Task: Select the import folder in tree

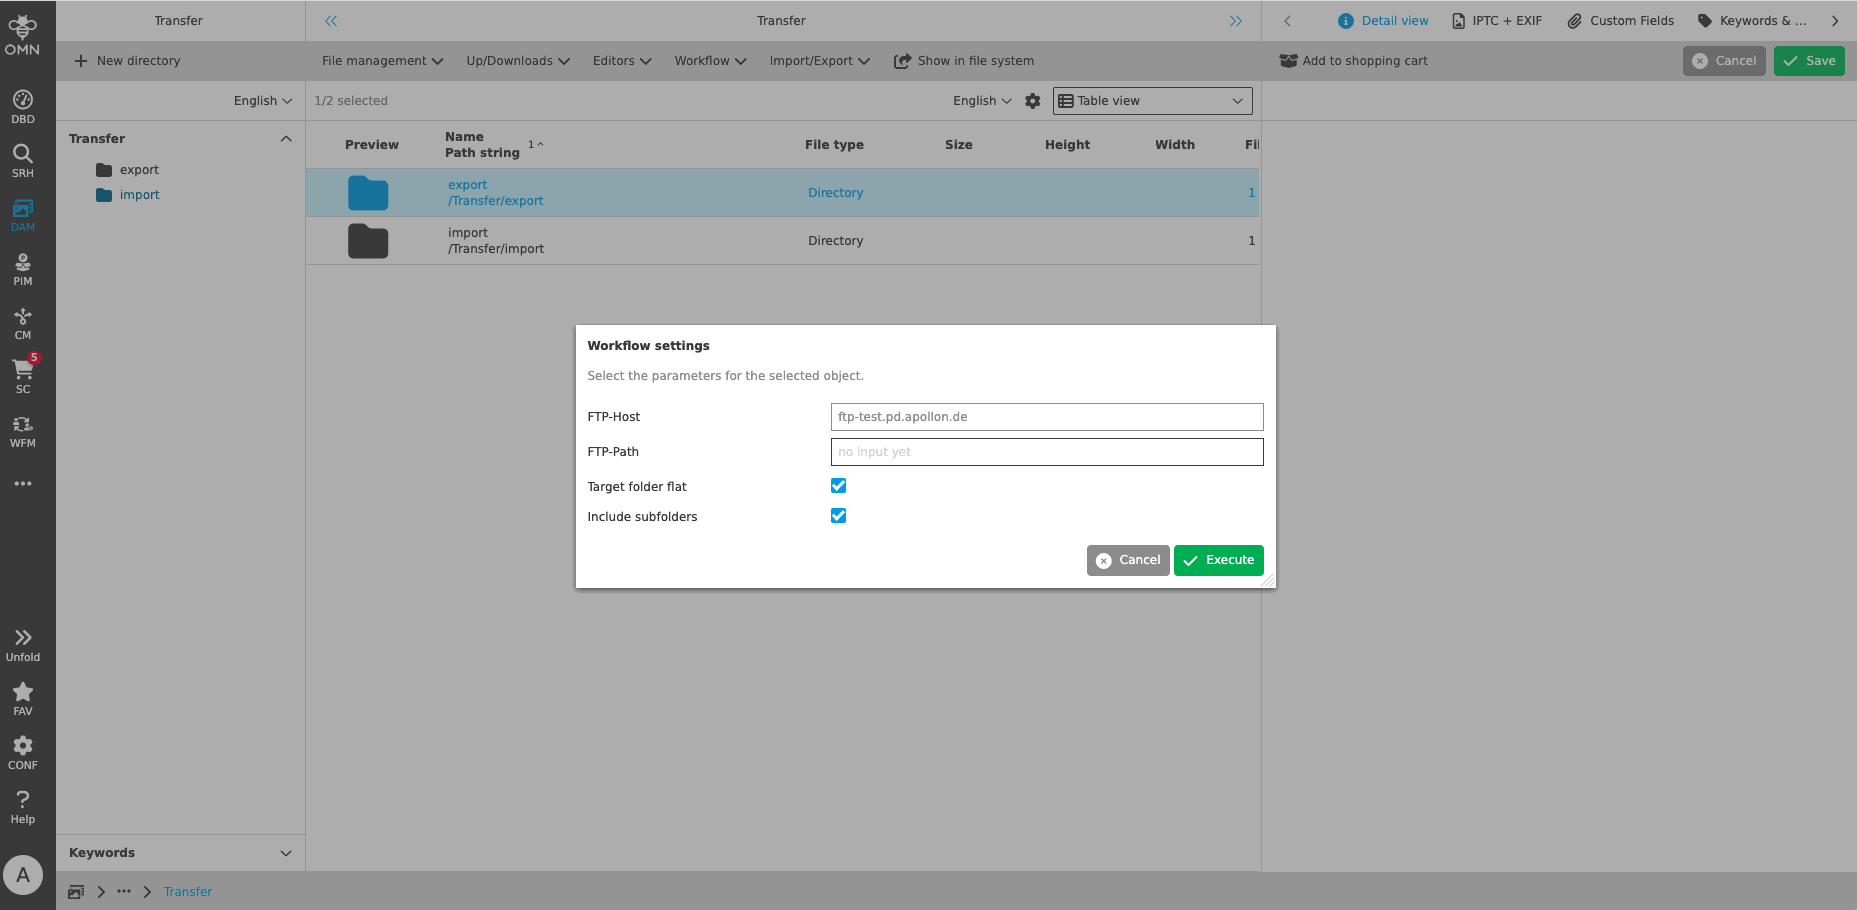Action: click(139, 195)
